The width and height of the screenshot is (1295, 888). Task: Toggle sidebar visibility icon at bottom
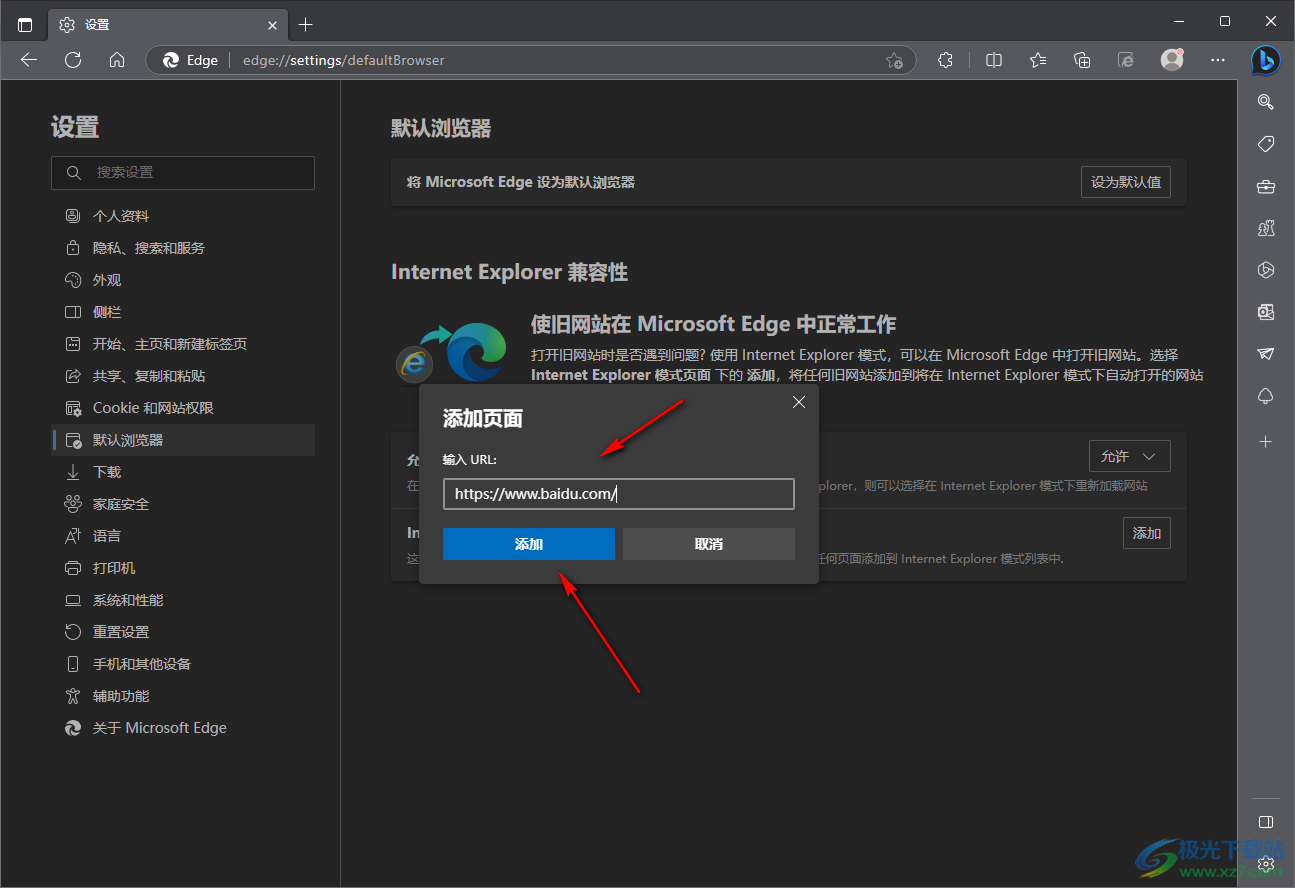pos(1265,822)
